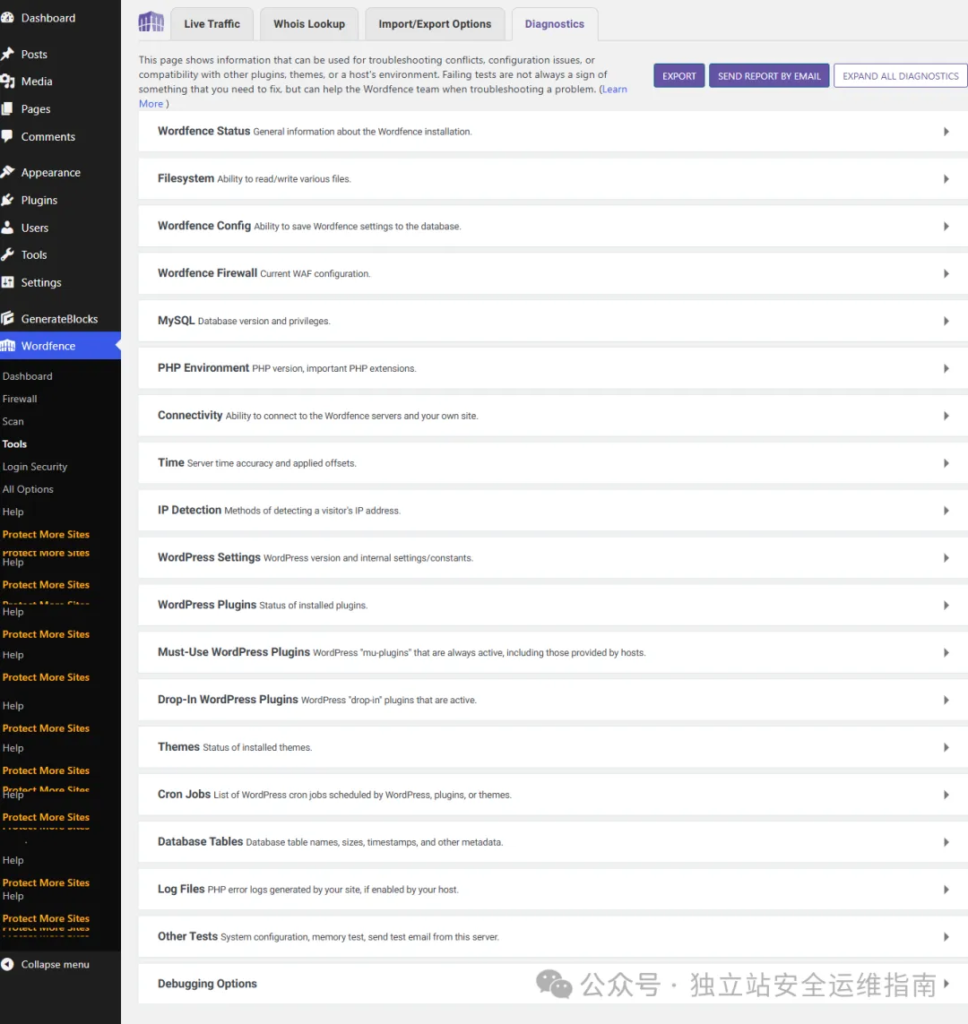Click the Media icon in the sidebar
This screenshot has width=968, height=1024.
pyautogui.click(x=7, y=81)
